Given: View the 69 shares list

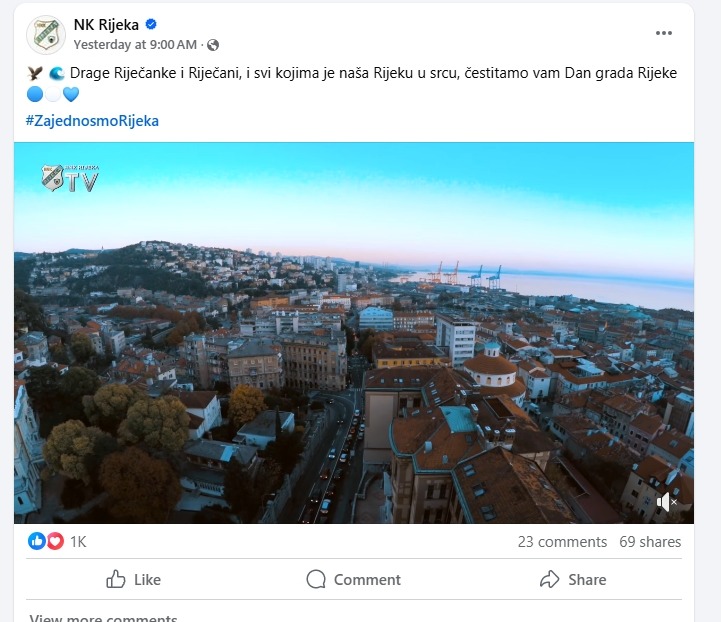Looking at the screenshot, I should coord(650,542).
